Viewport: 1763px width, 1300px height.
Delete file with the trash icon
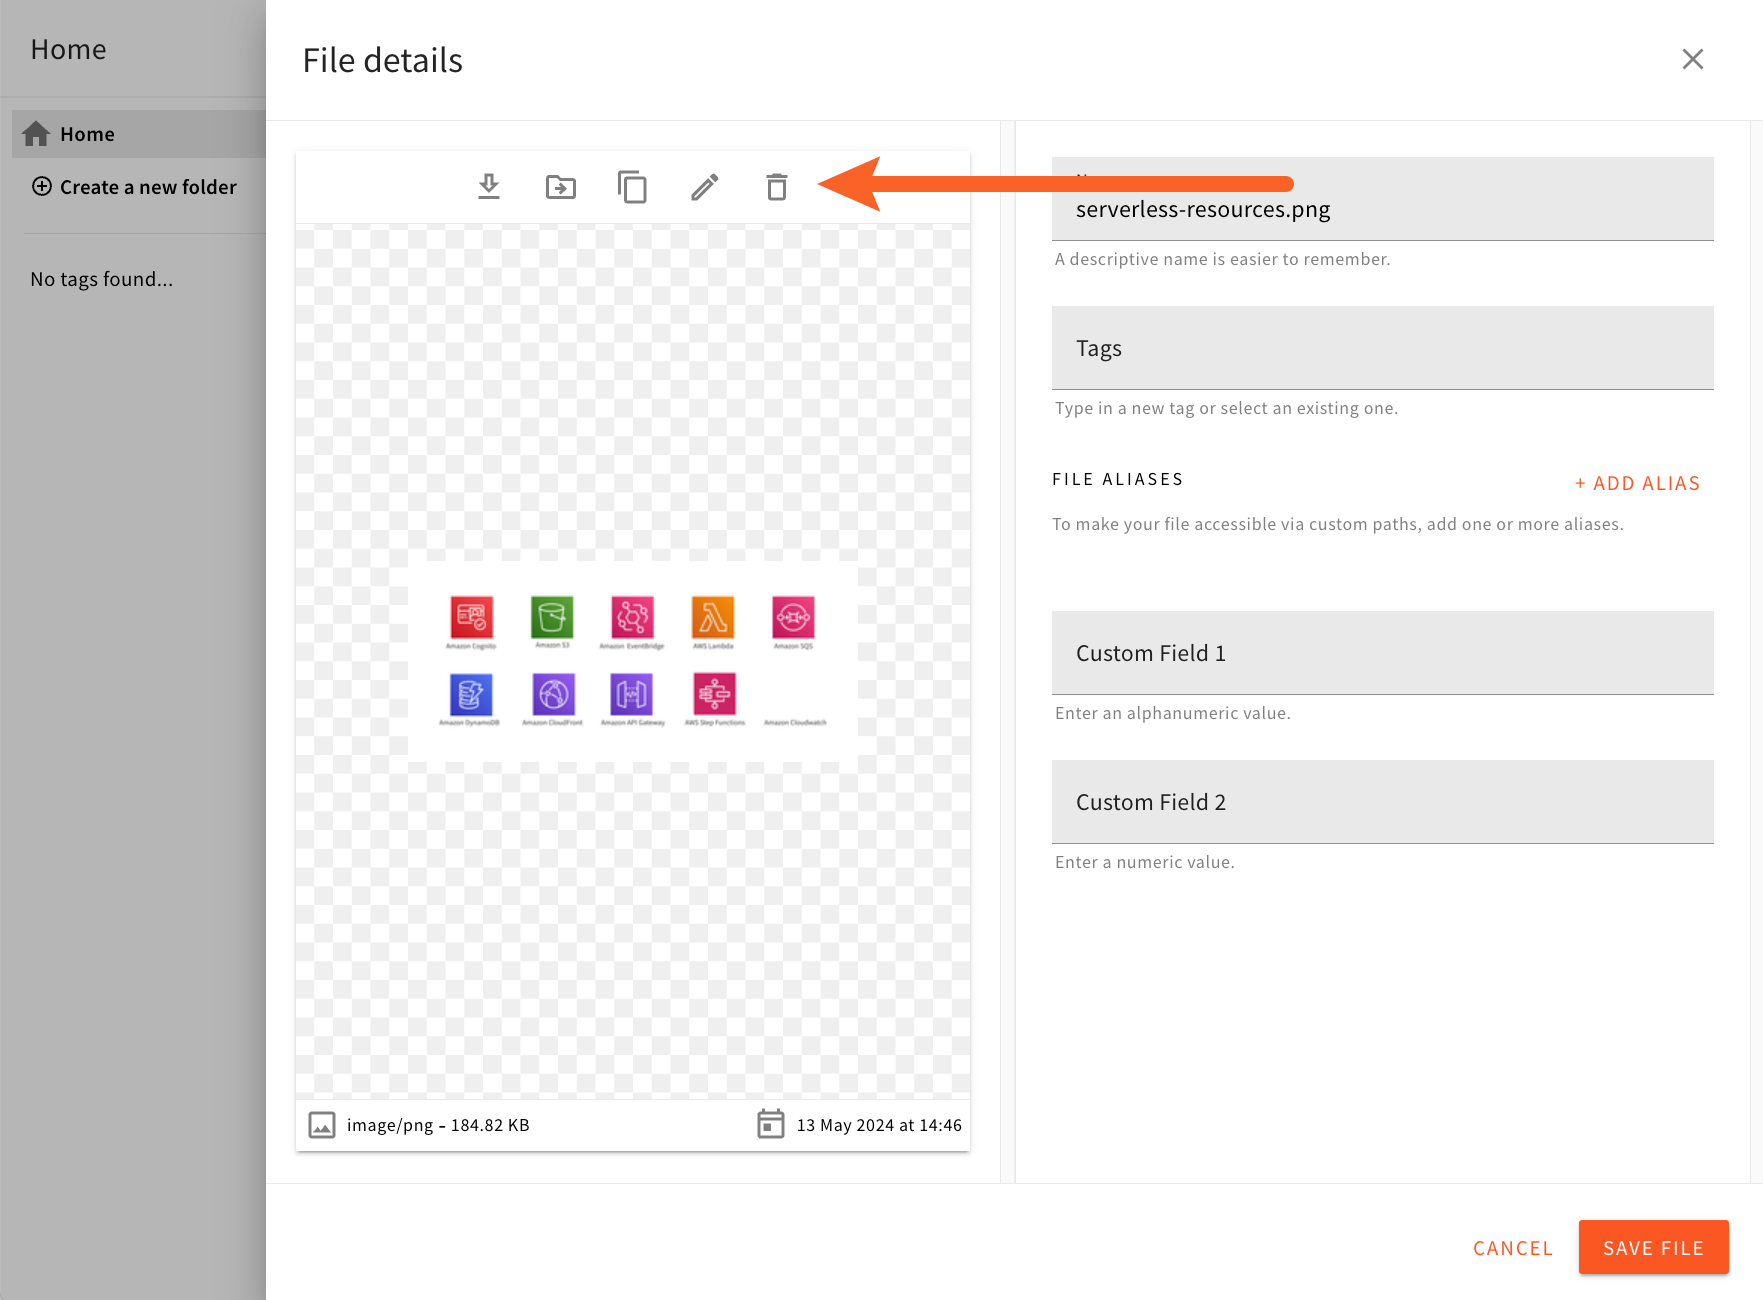(776, 186)
